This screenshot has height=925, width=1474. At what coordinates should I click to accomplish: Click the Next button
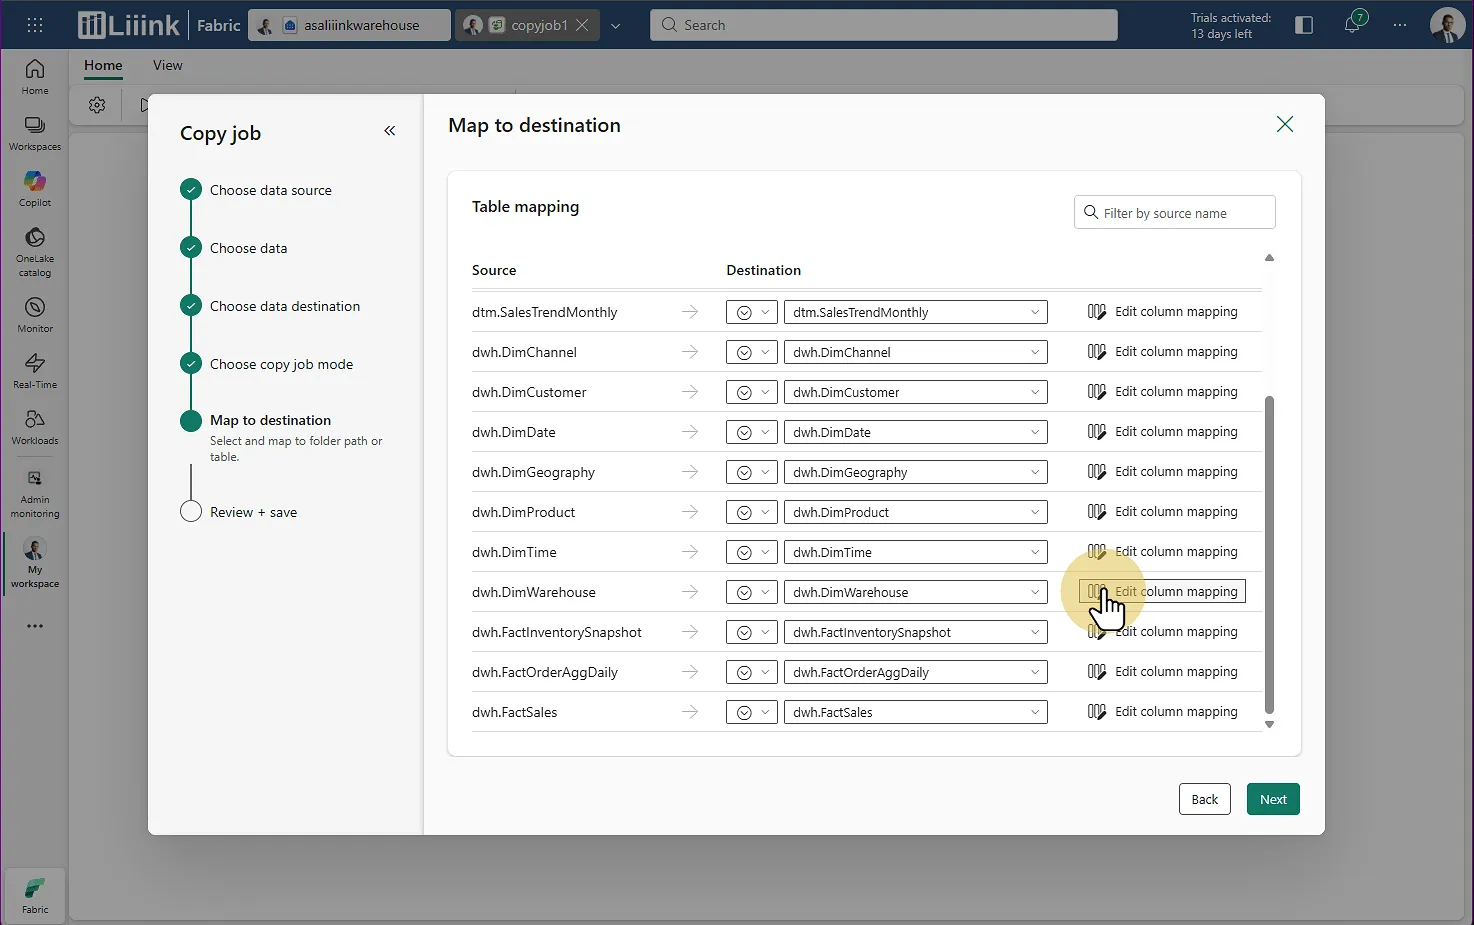1272,799
